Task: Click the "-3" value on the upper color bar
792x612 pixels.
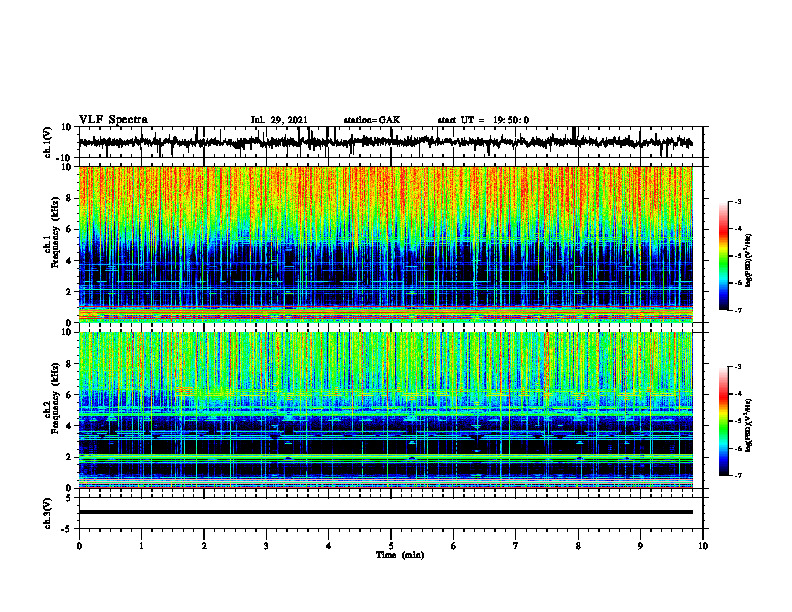Action: [x=737, y=201]
